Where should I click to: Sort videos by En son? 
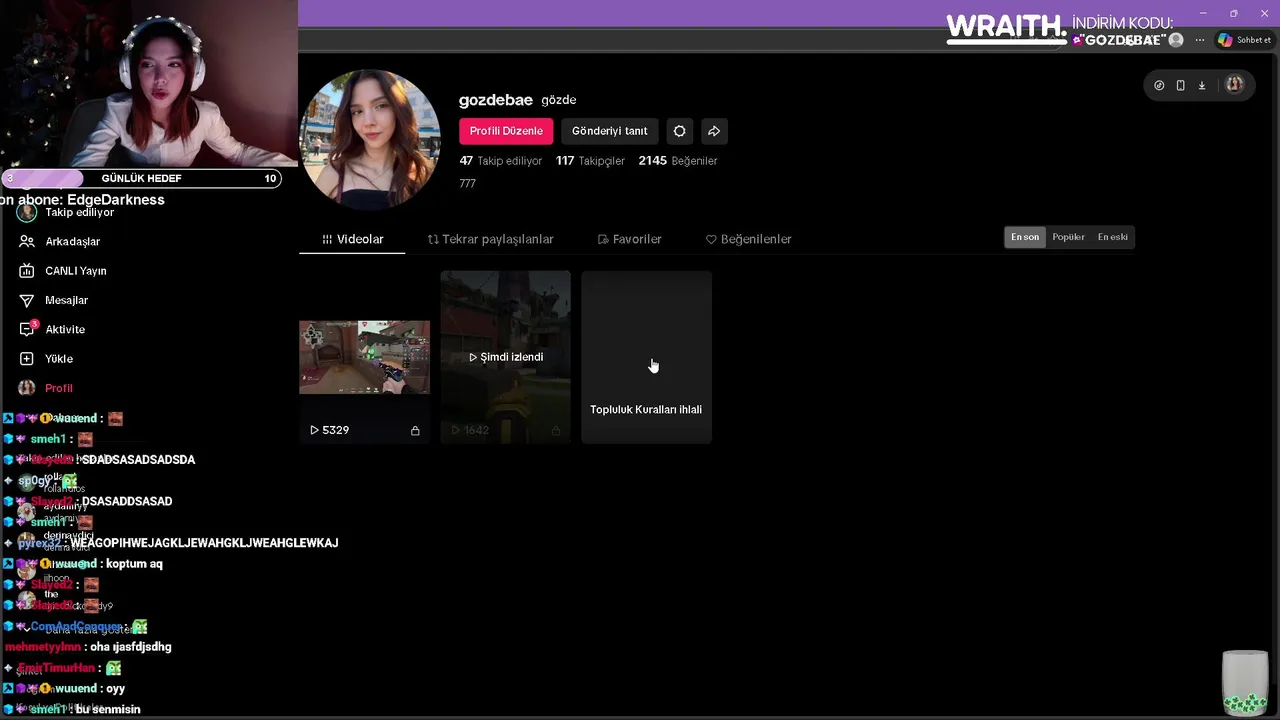pos(1025,237)
